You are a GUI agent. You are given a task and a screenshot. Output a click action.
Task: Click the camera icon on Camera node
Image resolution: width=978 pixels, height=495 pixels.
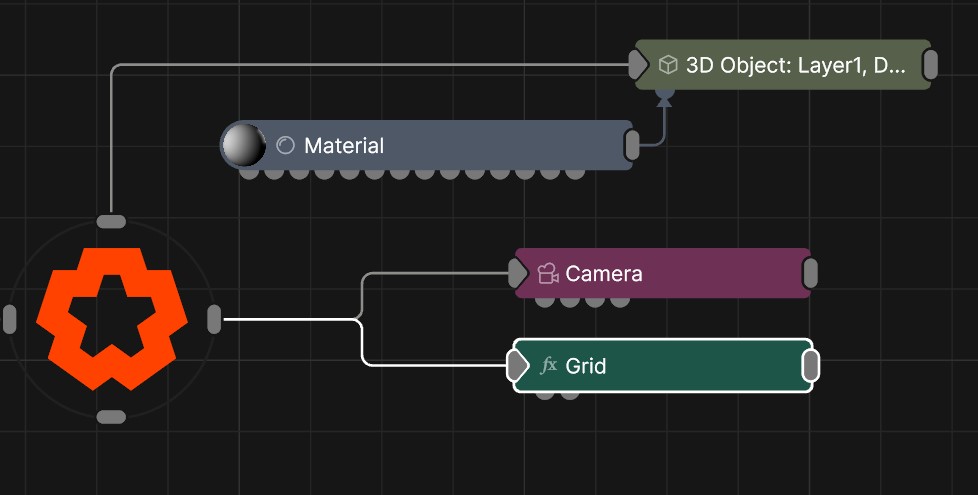point(547,273)
